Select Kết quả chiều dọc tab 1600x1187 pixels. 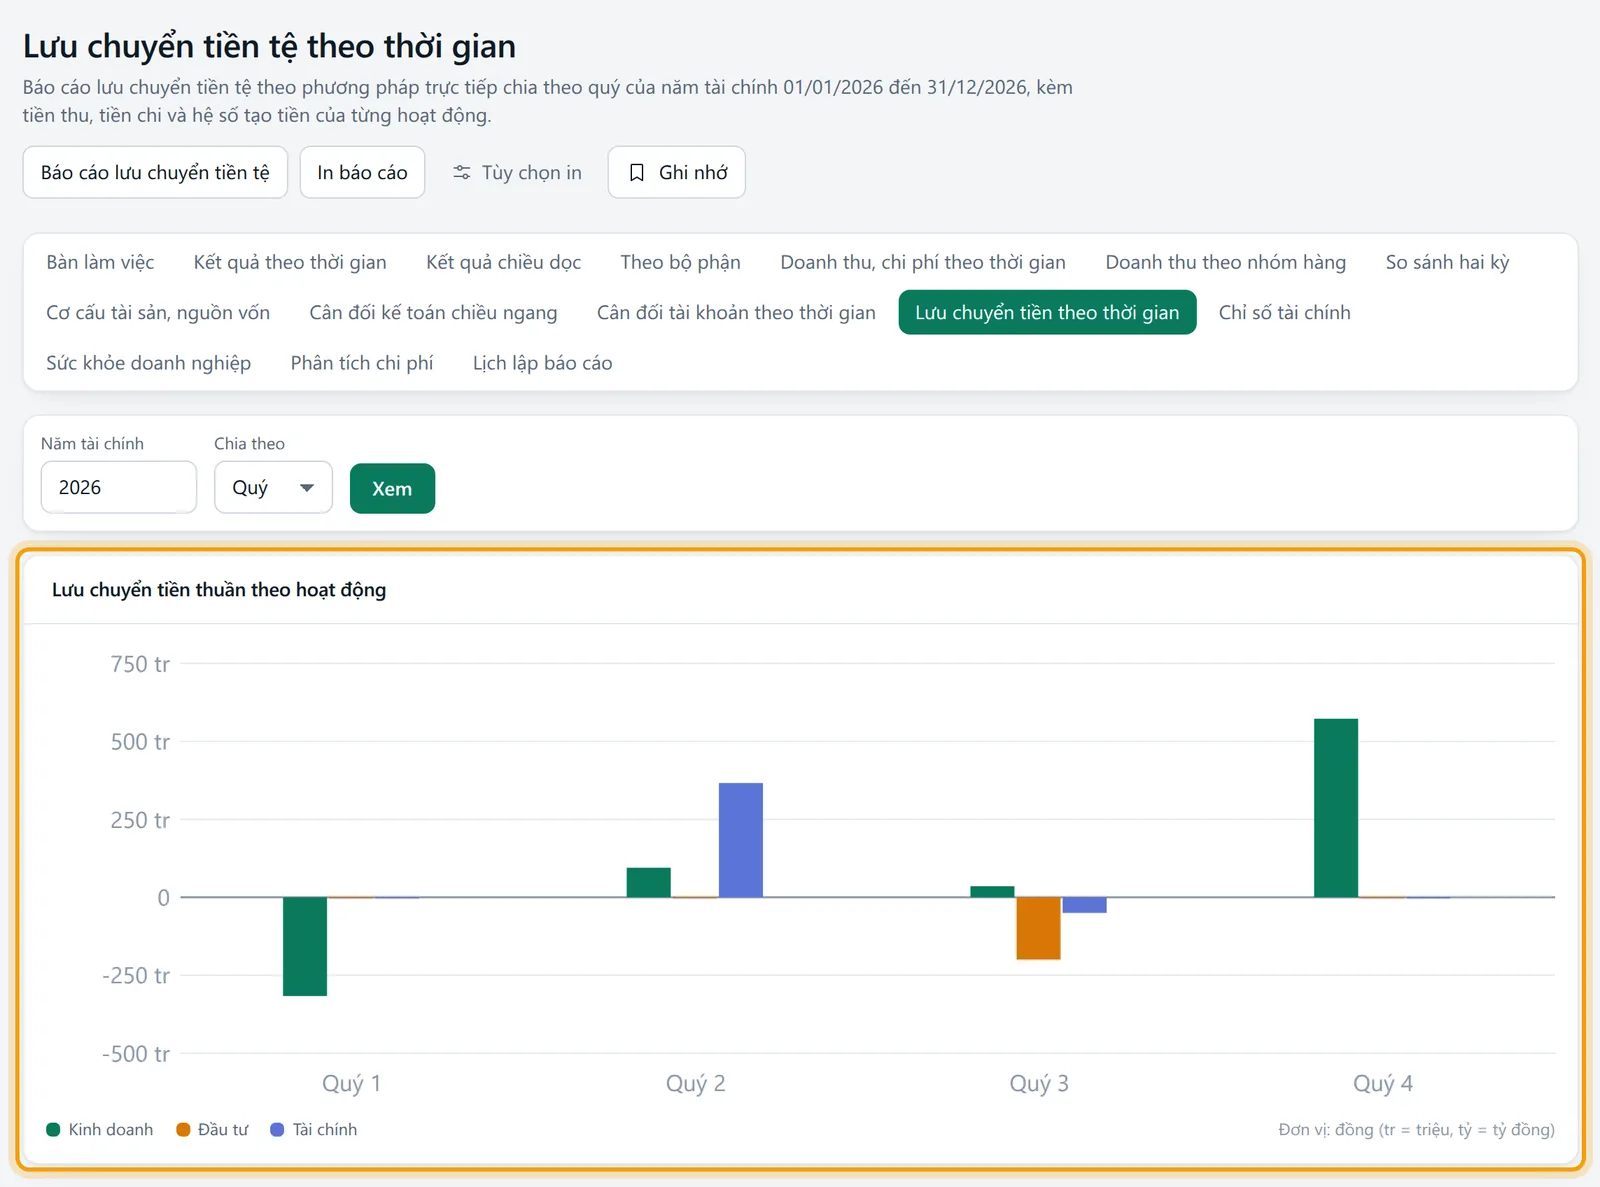503,262
